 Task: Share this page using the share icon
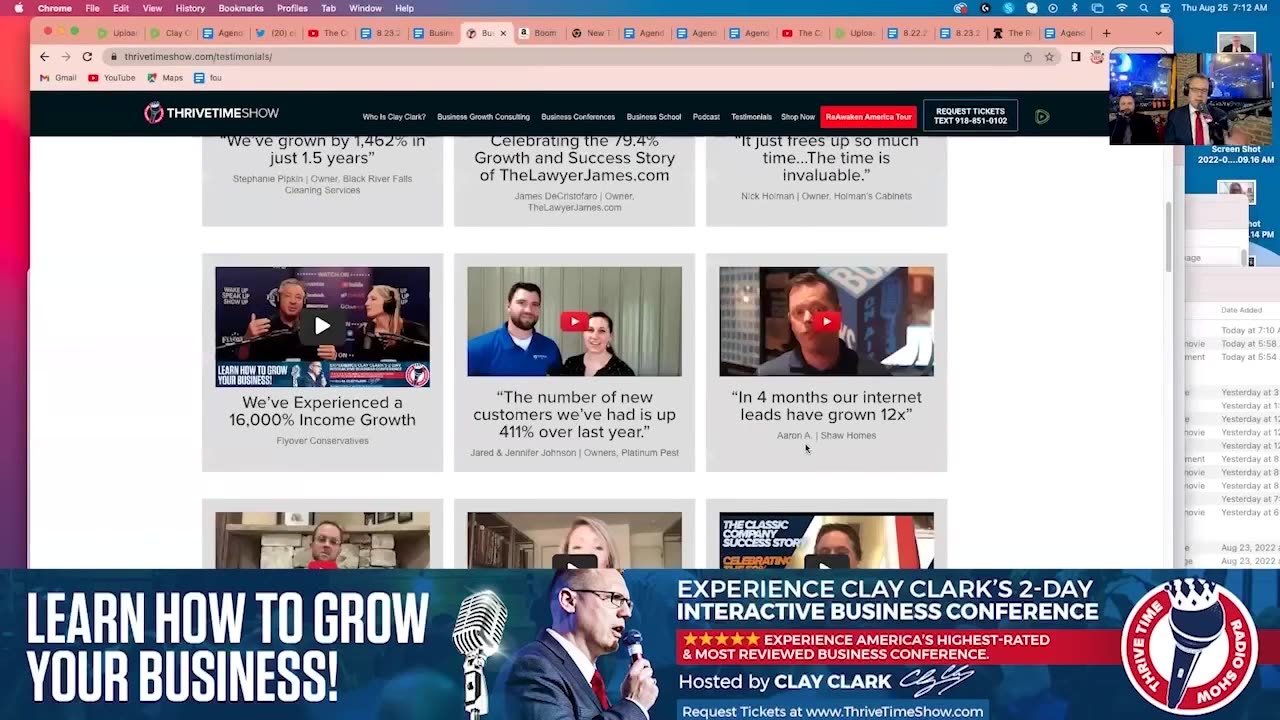point(1027,57)
